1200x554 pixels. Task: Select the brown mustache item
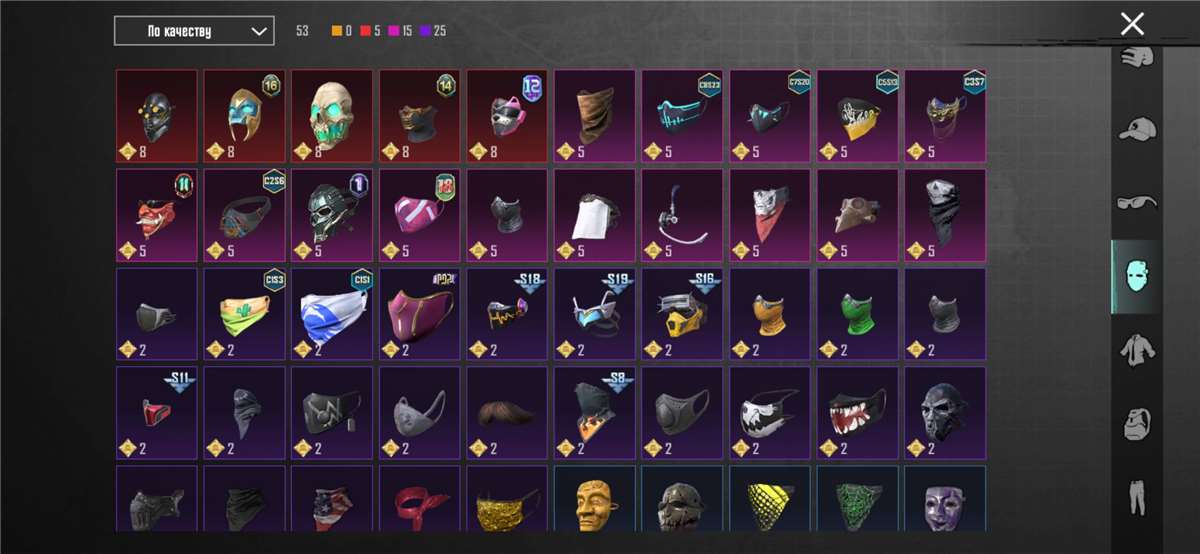click(508, 412)
